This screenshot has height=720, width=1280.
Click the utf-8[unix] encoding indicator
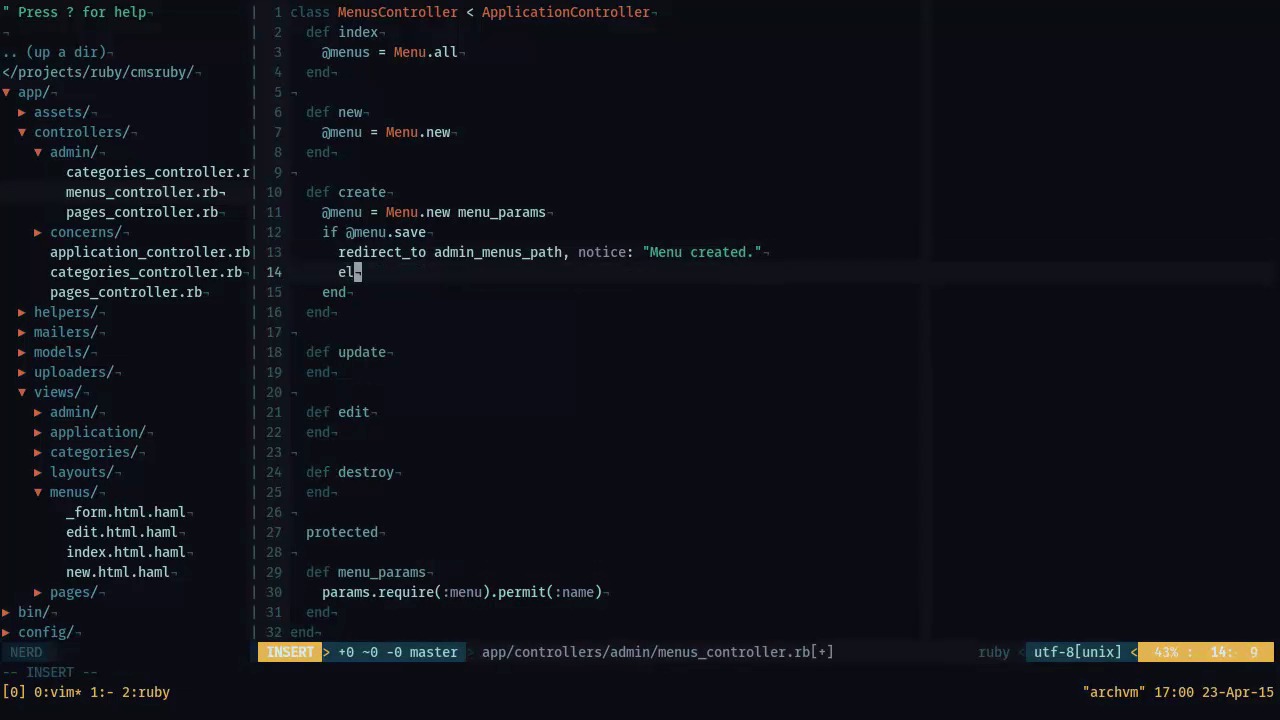click(1078, 652)
